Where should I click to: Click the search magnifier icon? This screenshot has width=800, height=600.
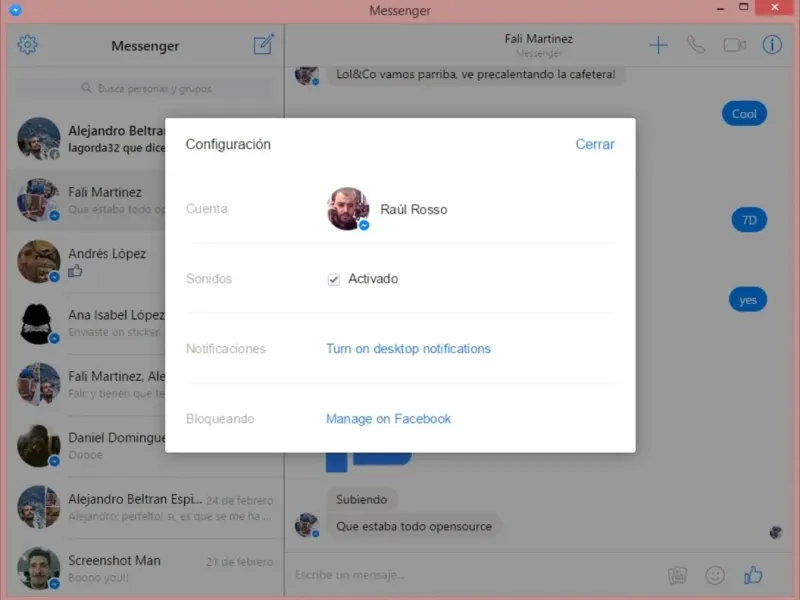[86, 88]
